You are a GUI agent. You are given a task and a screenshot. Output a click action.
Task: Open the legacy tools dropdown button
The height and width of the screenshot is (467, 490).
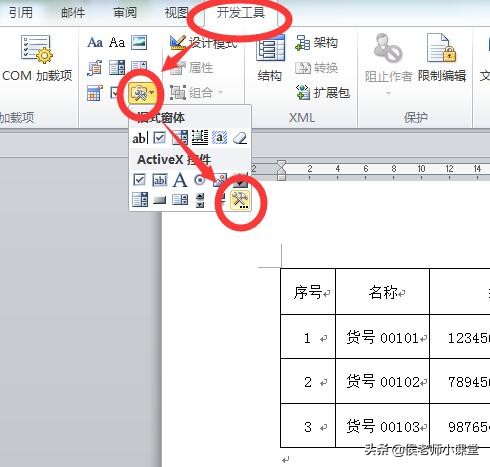[x=142, y=93]
